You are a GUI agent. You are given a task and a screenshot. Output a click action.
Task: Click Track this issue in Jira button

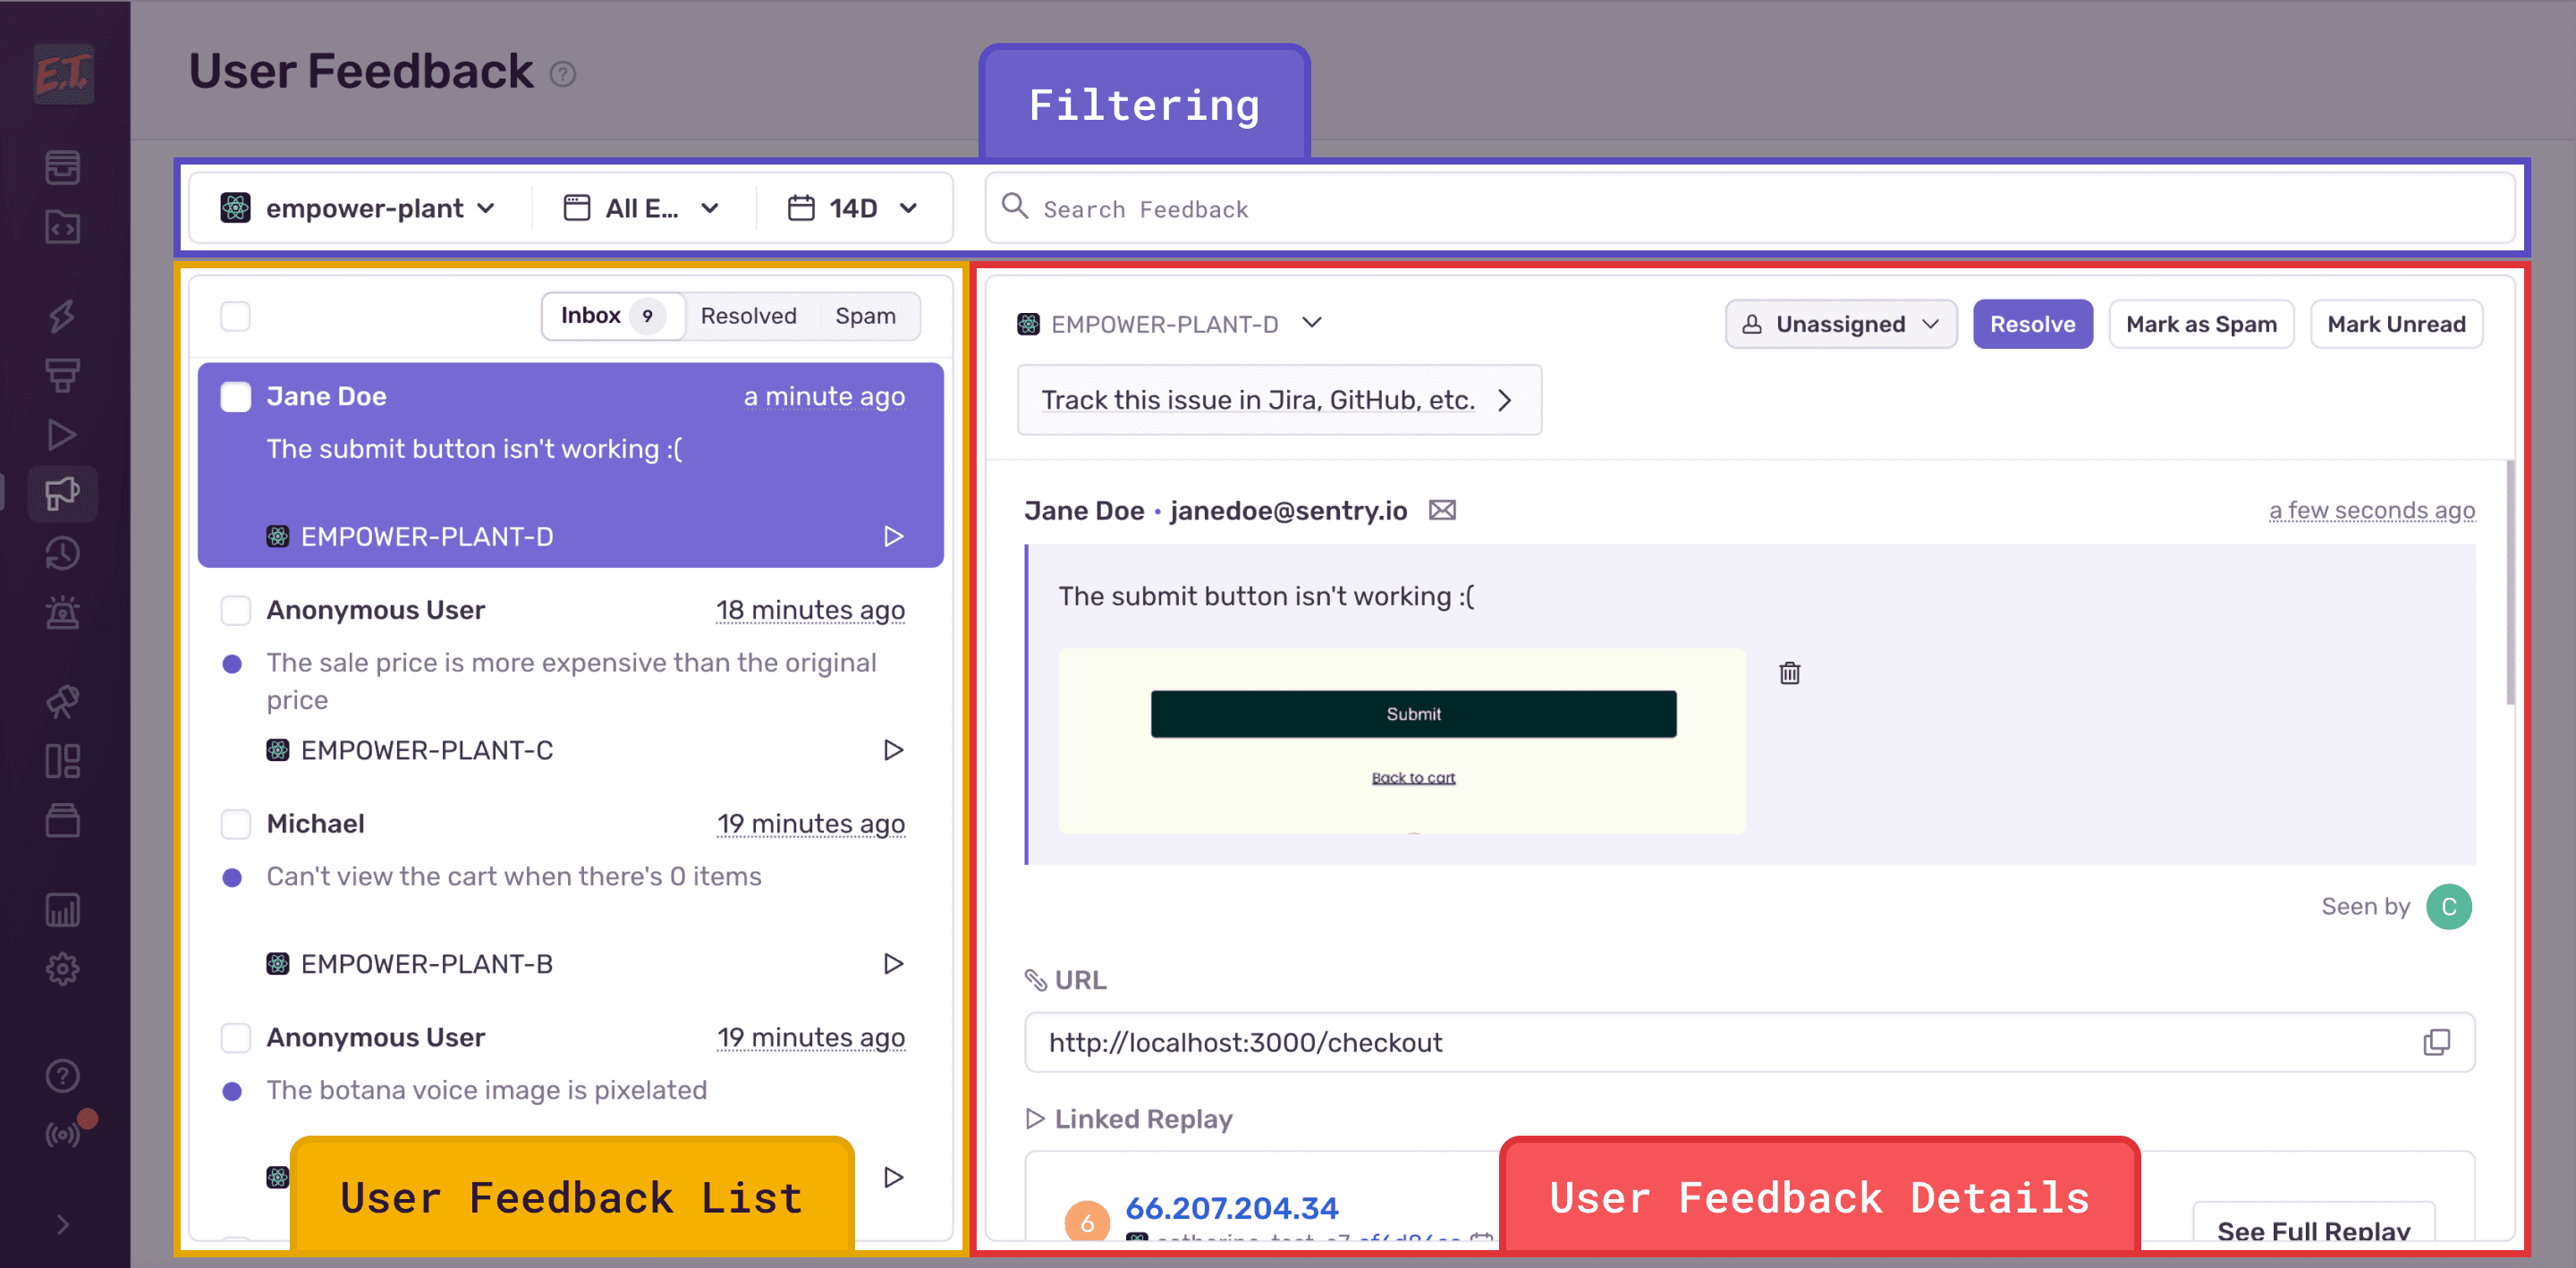1278,399
